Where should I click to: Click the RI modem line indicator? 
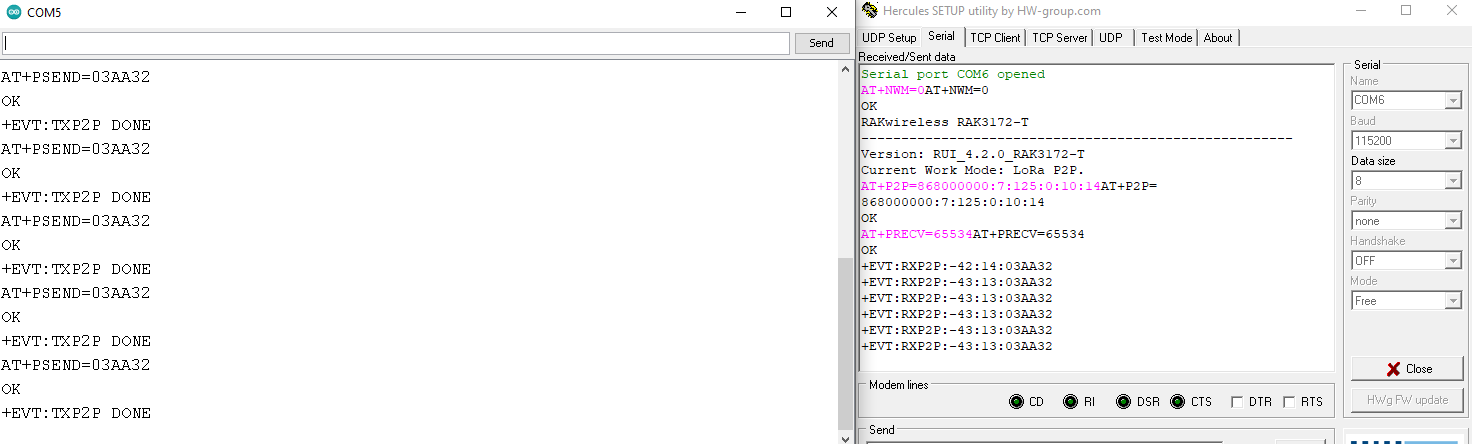tap(1071, 402)
